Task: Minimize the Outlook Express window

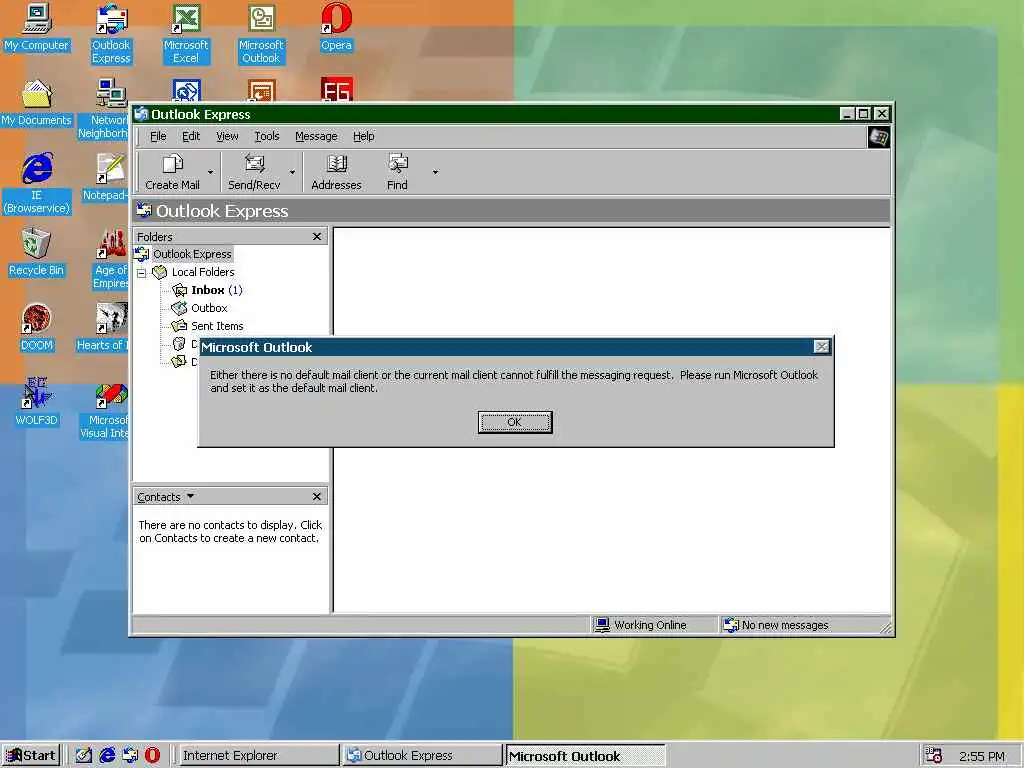Action: pyautogui.click(x=847, y=114)
